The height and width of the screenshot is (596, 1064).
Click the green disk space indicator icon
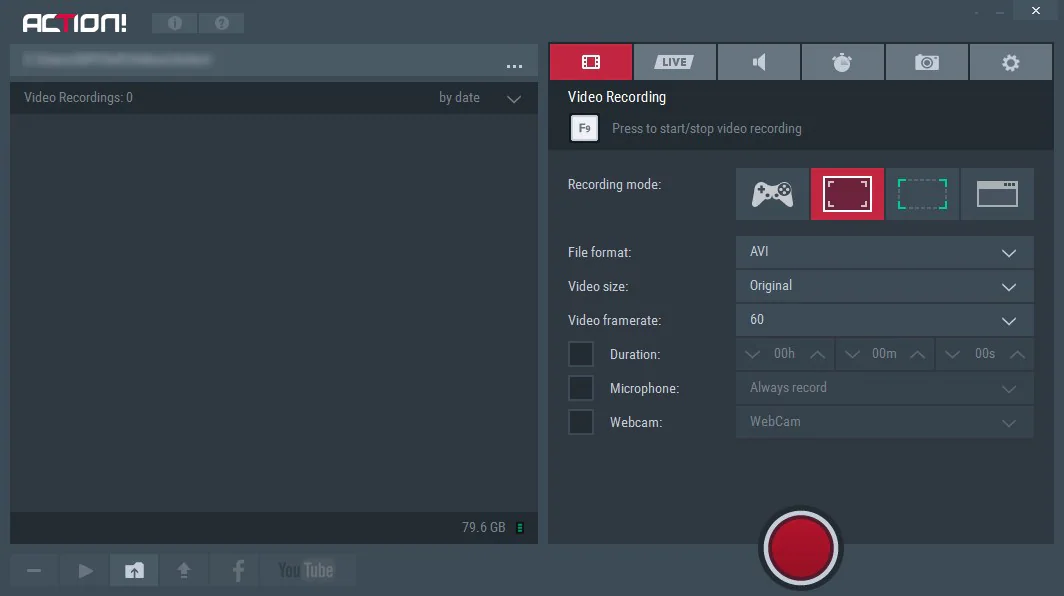pyautogui.click(x=520, y=527)
